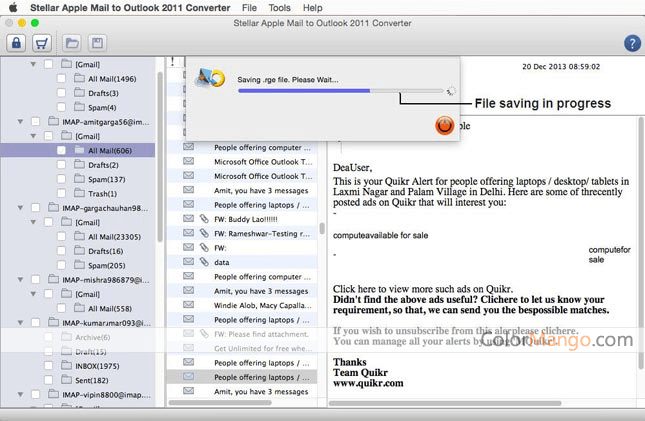Stop saving with the orange stop button
This screenshot has width=645, height=421.
pyautogui.click(x=444, y=126)
